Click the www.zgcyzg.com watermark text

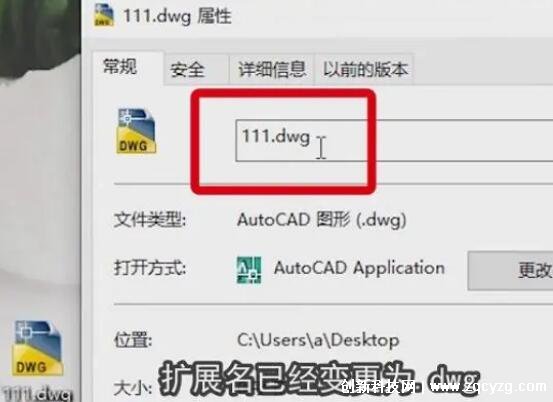(488, 387)
